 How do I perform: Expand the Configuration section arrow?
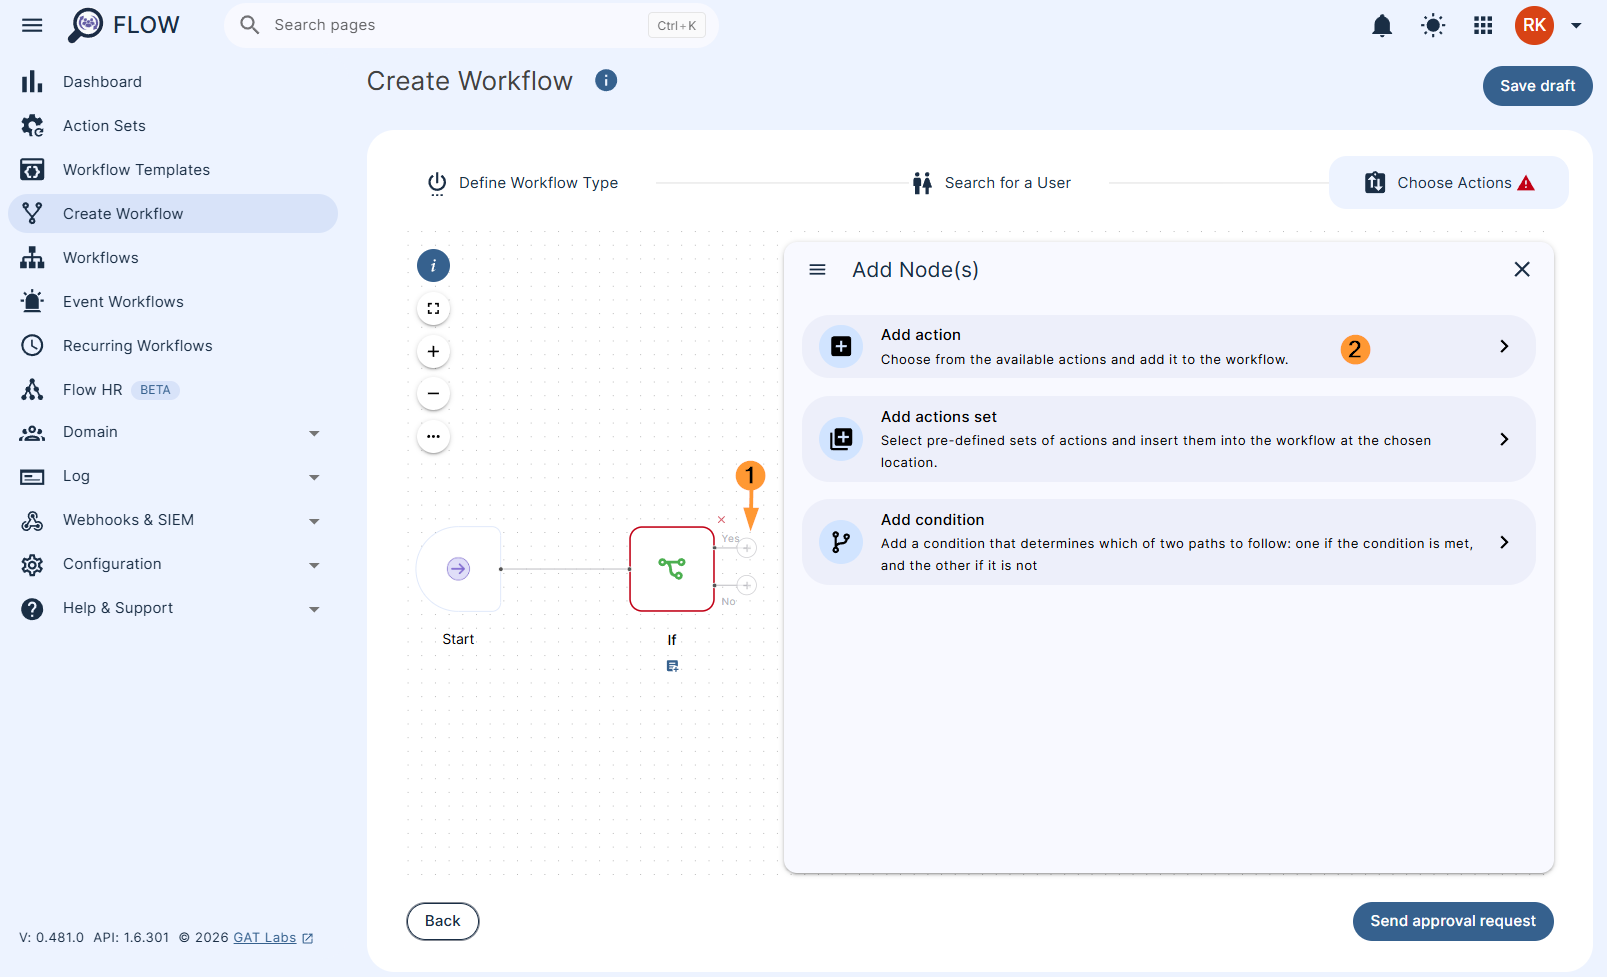click(x=314, y=565)
